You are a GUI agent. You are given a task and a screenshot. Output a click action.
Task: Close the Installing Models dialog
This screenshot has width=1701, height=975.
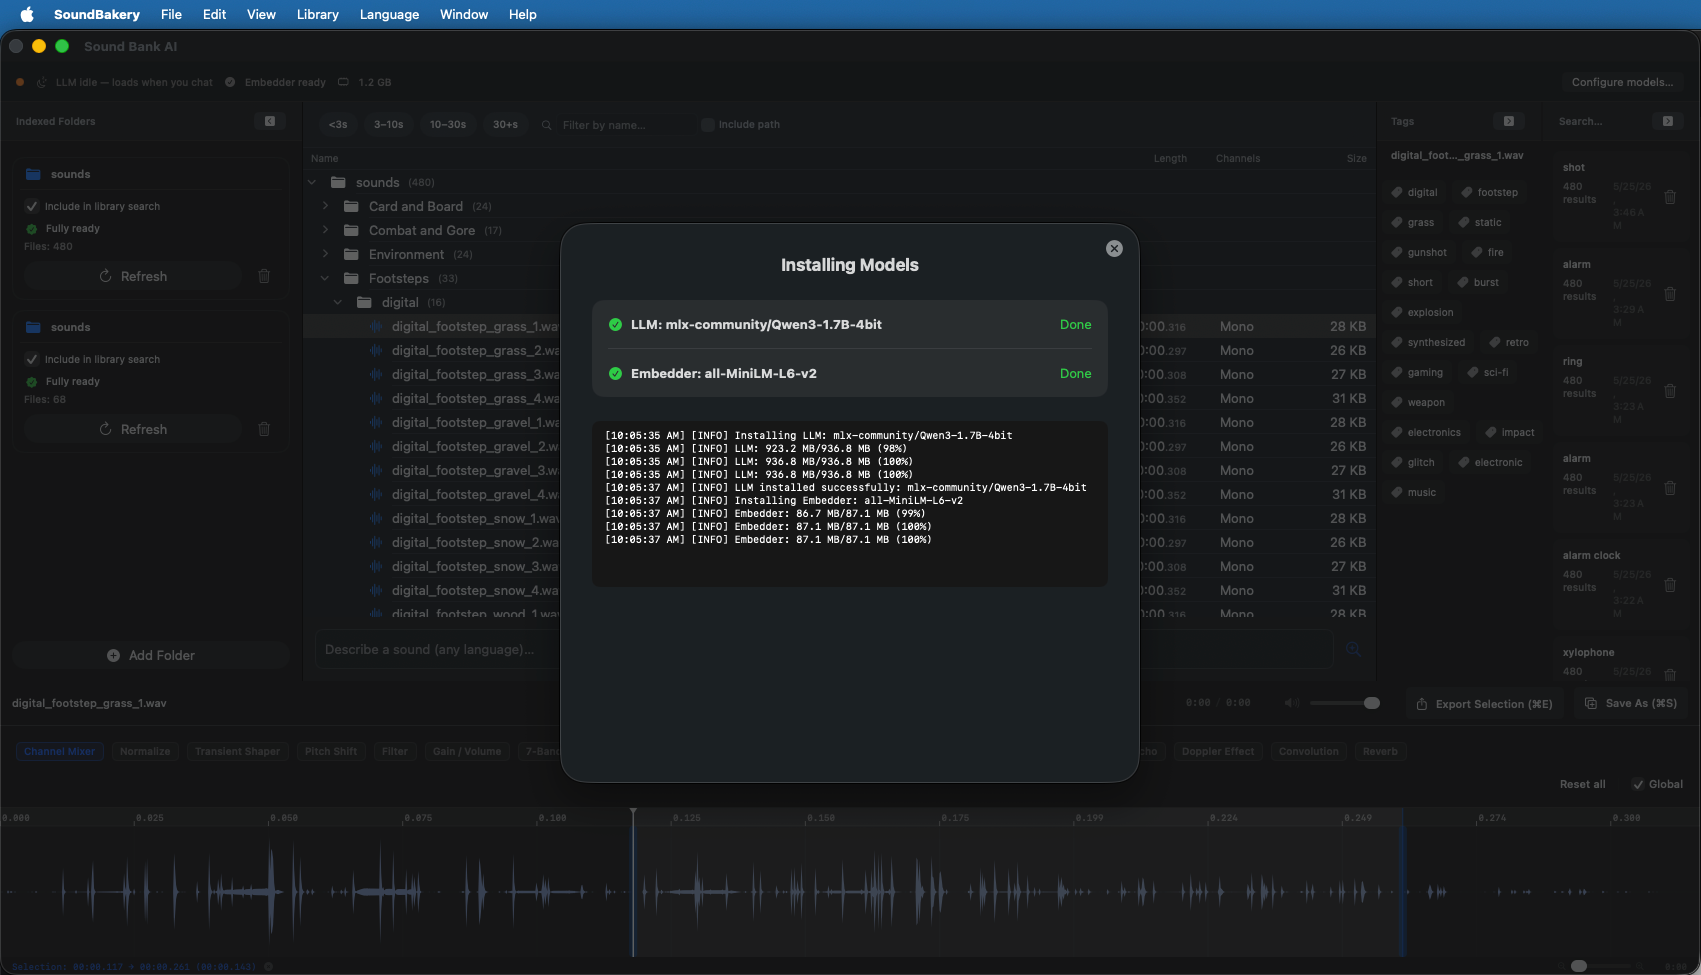click(1114, 249)
